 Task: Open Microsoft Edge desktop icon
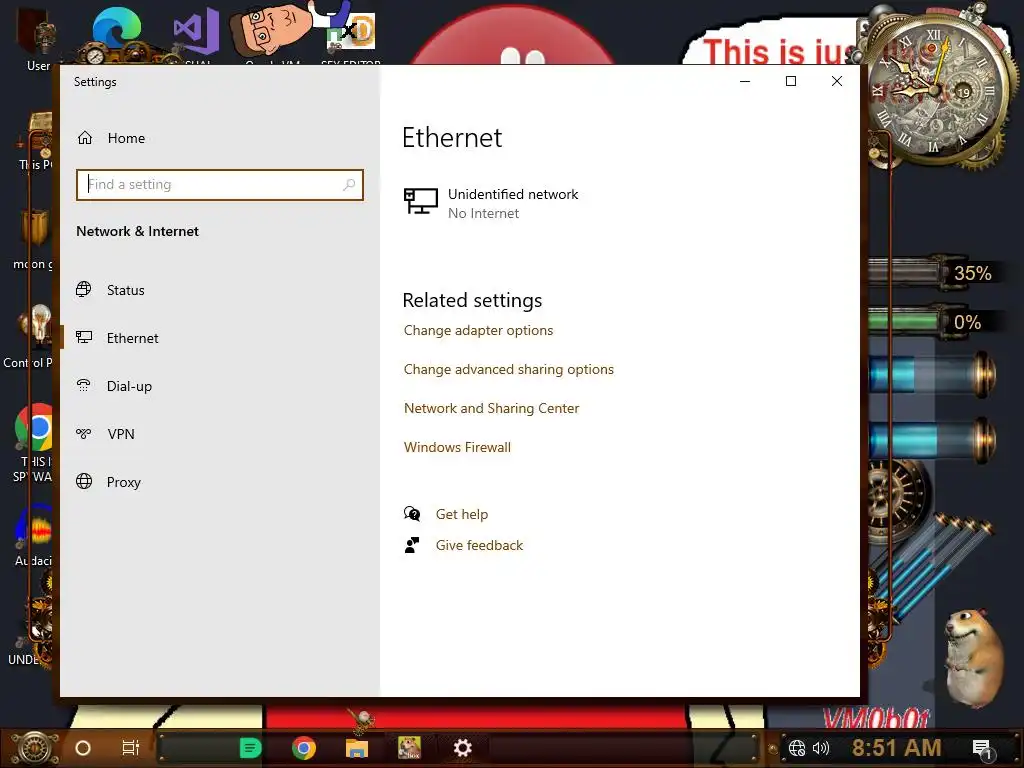(x=116, y=29)
